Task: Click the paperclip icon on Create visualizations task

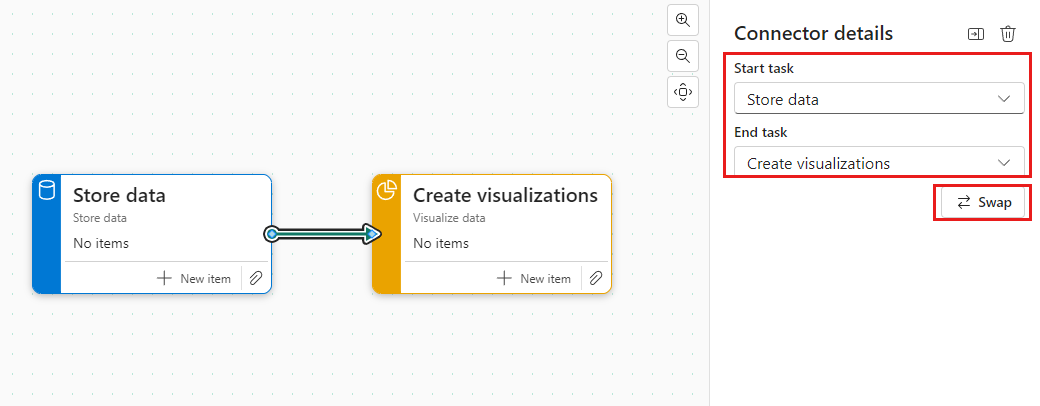Action: tap(596, 278)
